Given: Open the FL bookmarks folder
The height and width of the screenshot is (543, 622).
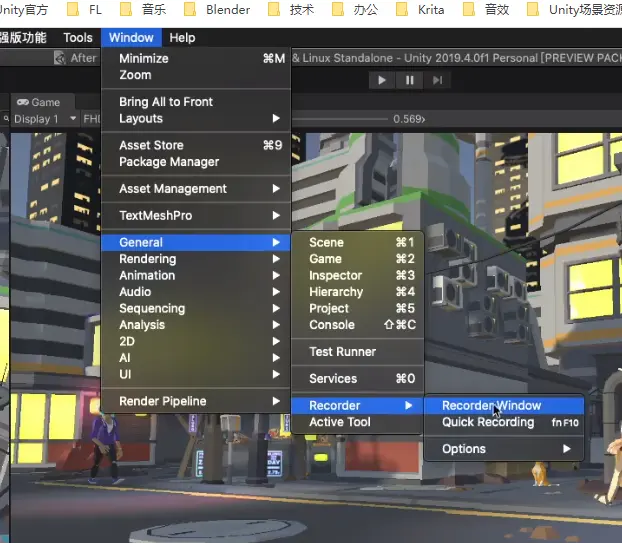Looking at the screenshot, I should tap(84, 10).
